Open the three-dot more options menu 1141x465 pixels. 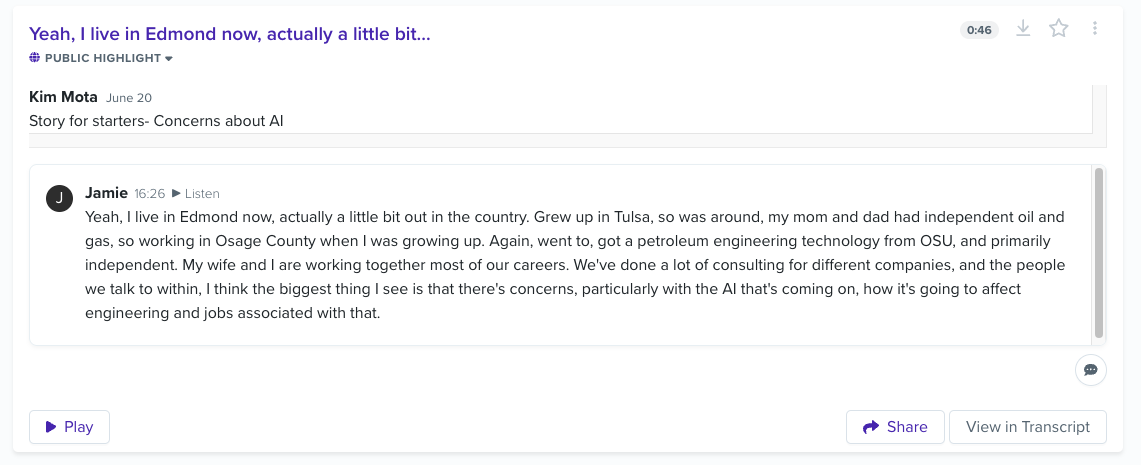click(1094, 28)
